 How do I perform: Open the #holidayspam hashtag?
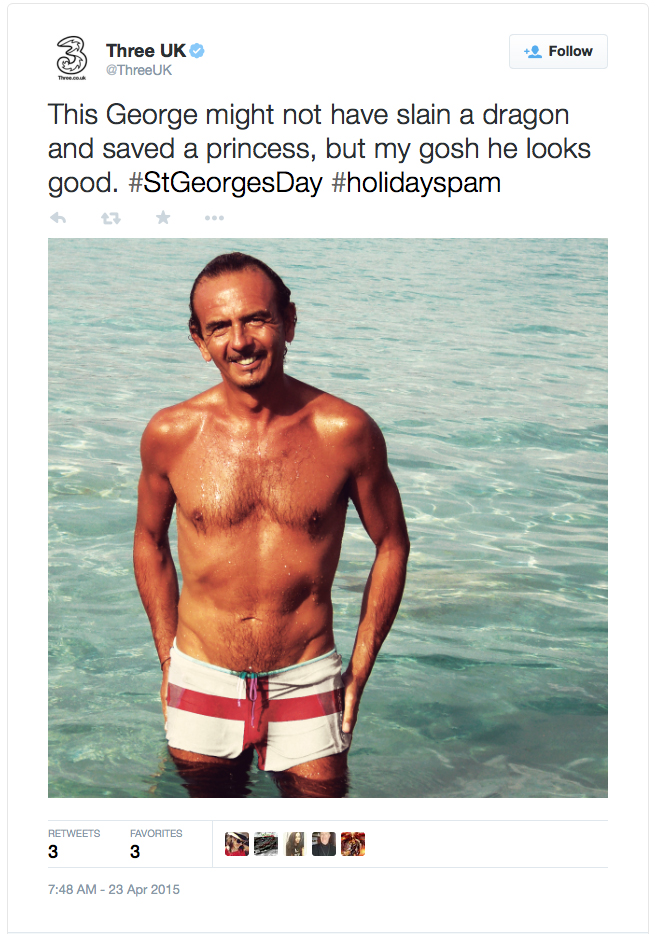pyautogui.click(x=416, y=183)
